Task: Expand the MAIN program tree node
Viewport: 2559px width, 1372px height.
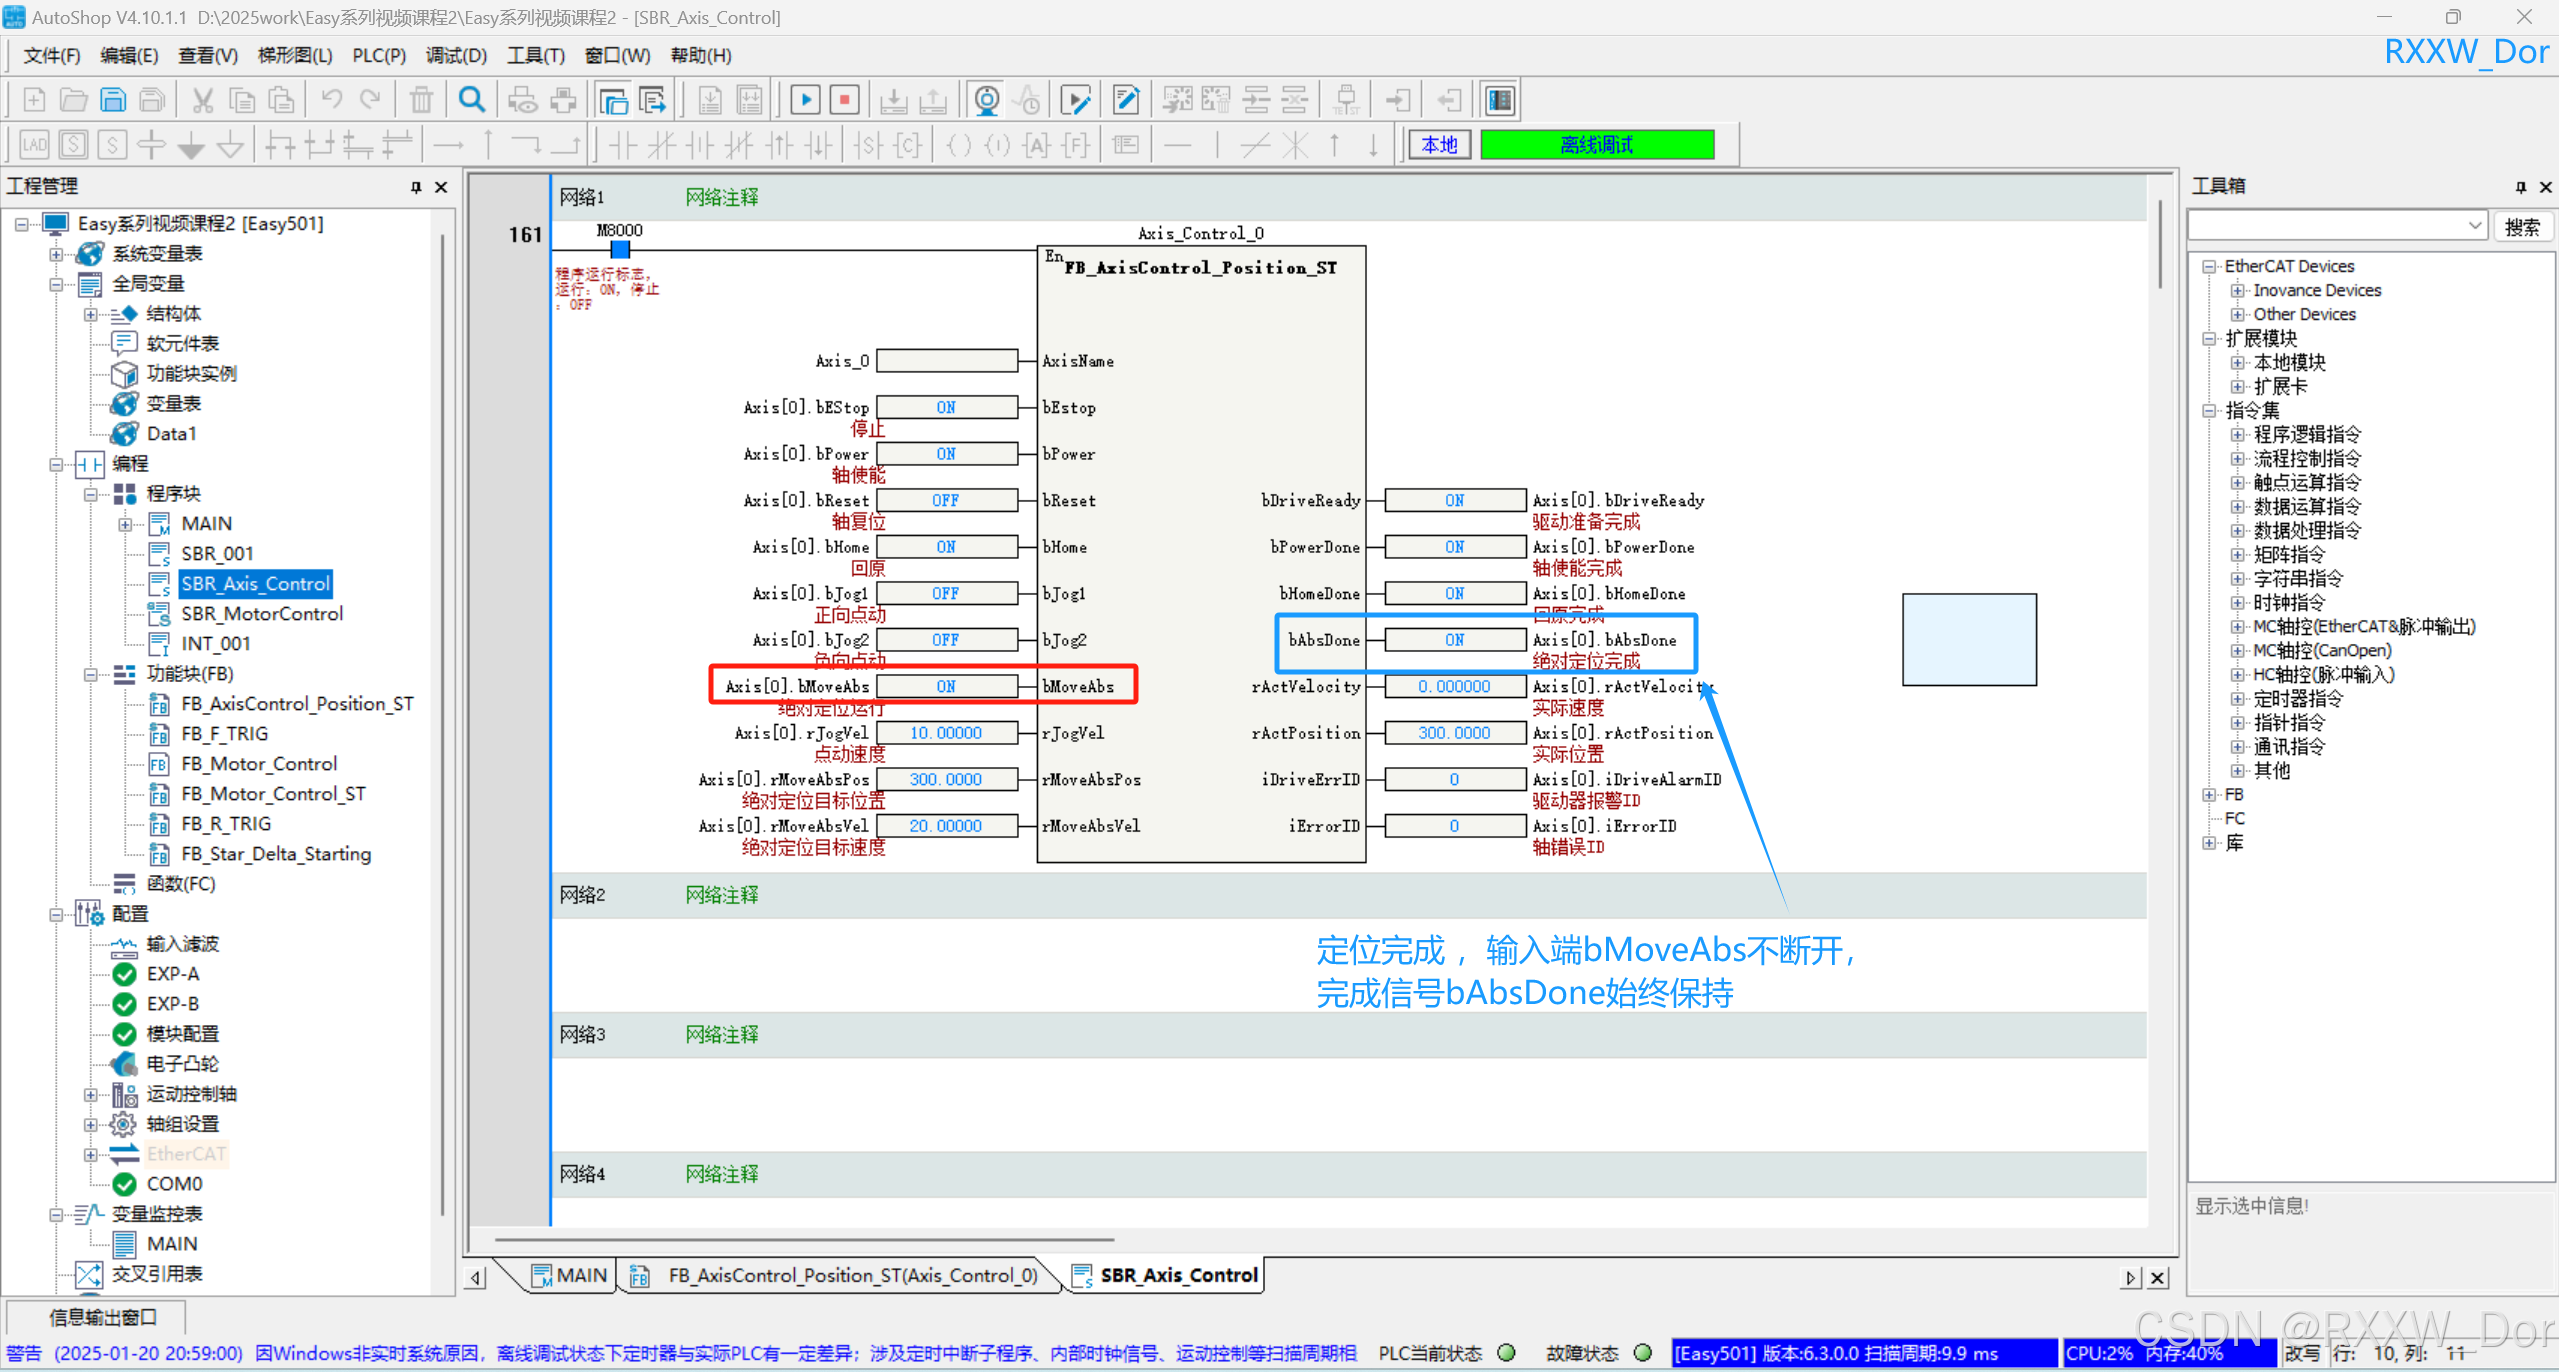Action: tap(125, 524)
